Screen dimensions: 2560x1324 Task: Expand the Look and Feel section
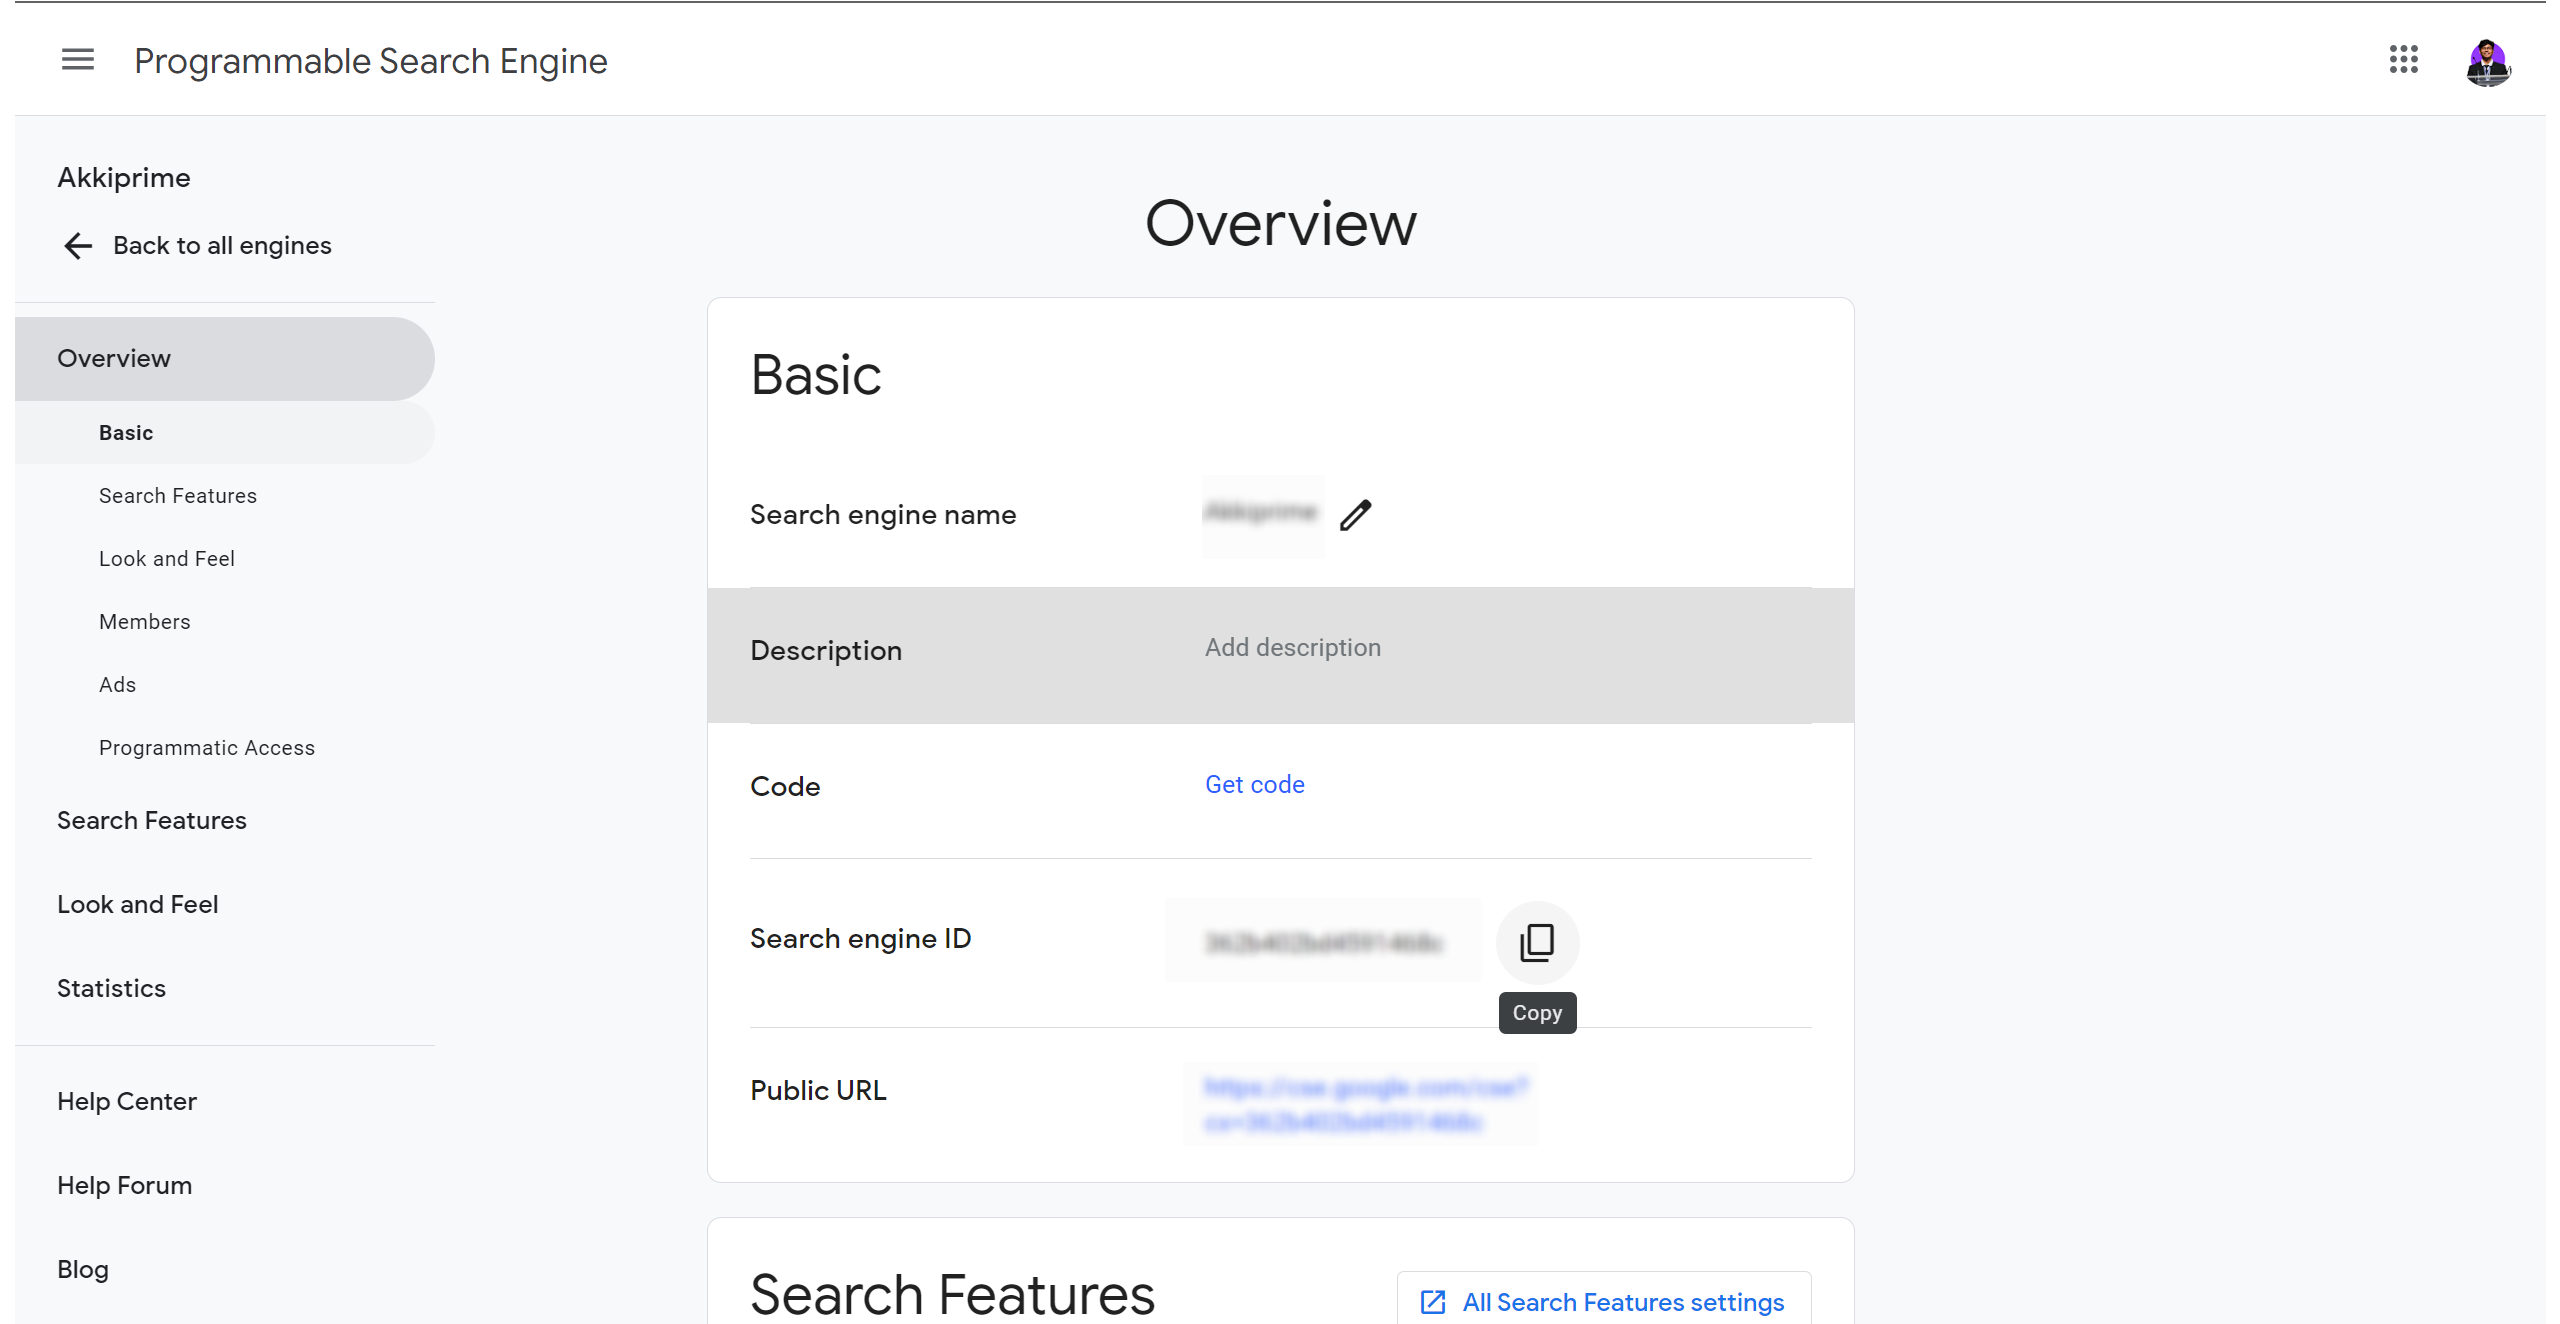pyautogui.click(x=137, y=905)
